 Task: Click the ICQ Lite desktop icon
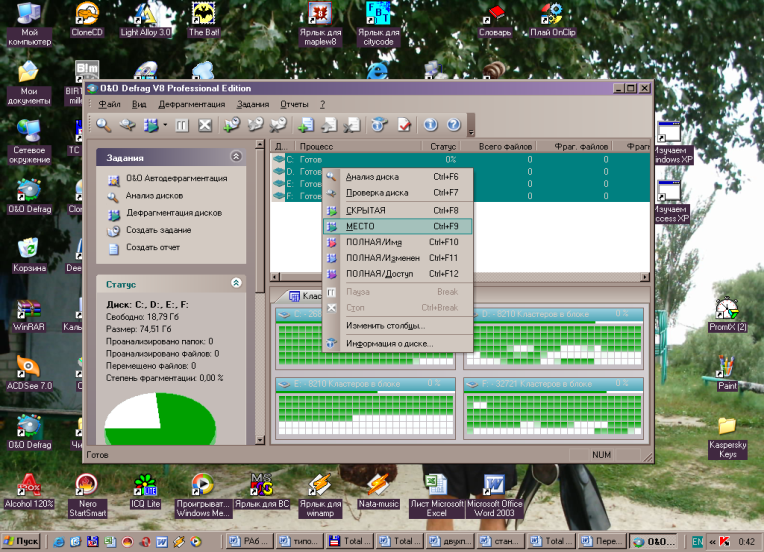coord(145,491)
